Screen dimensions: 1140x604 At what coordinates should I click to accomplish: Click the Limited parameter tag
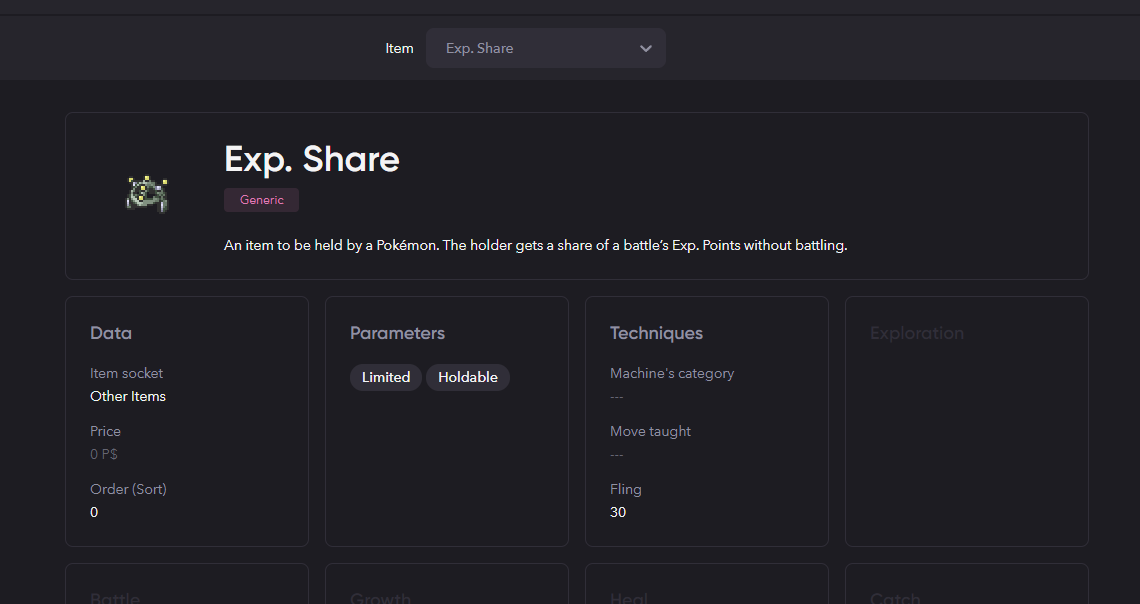(x=386, y=377)
